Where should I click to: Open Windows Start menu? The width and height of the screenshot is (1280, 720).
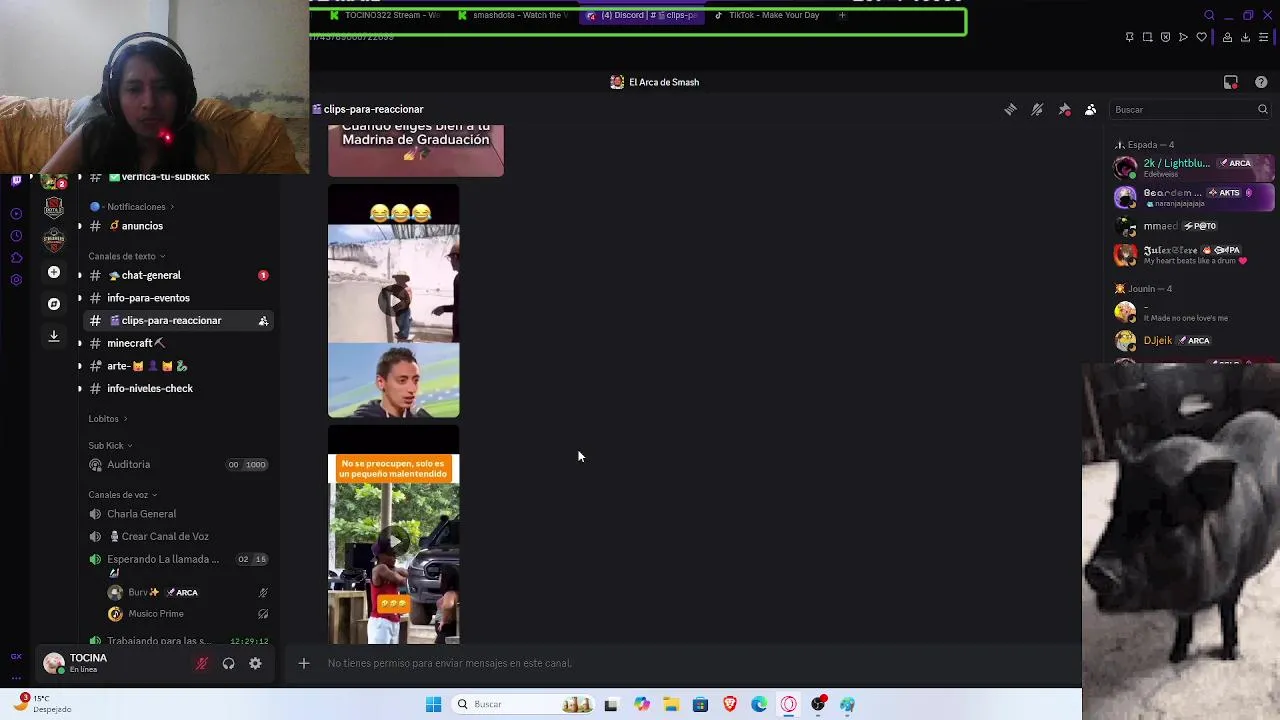coord(433,704)
